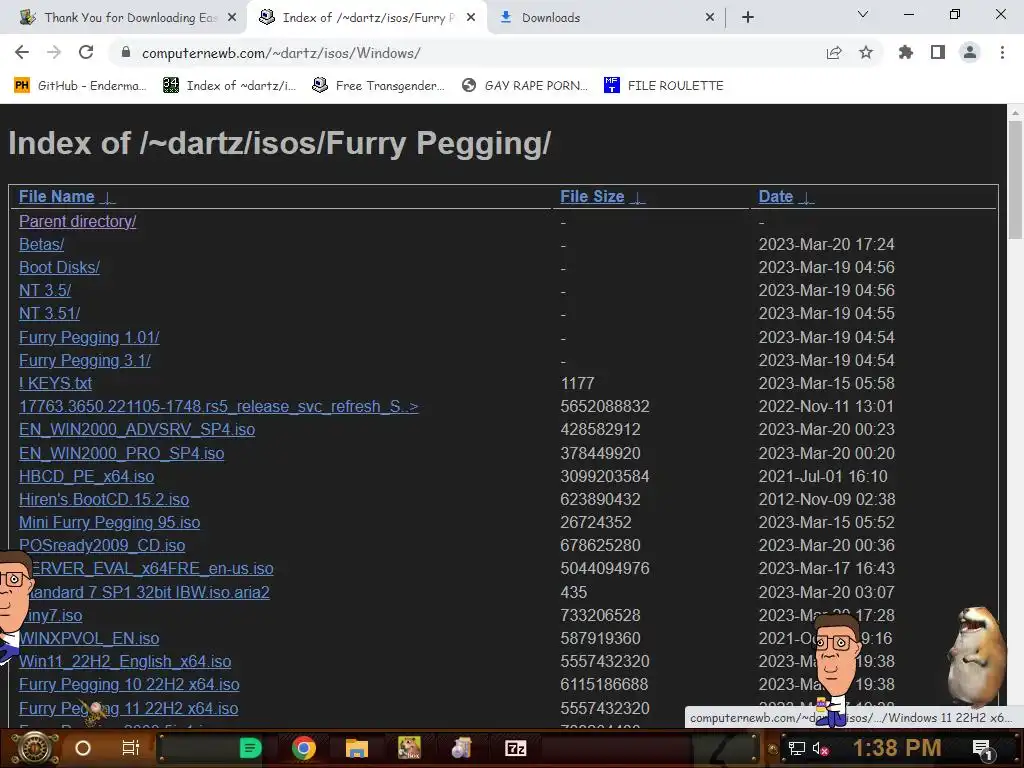Viewport: 1024px width, 768px height.
Task: Open Chrome three-dot menu
Action: 1002,52
